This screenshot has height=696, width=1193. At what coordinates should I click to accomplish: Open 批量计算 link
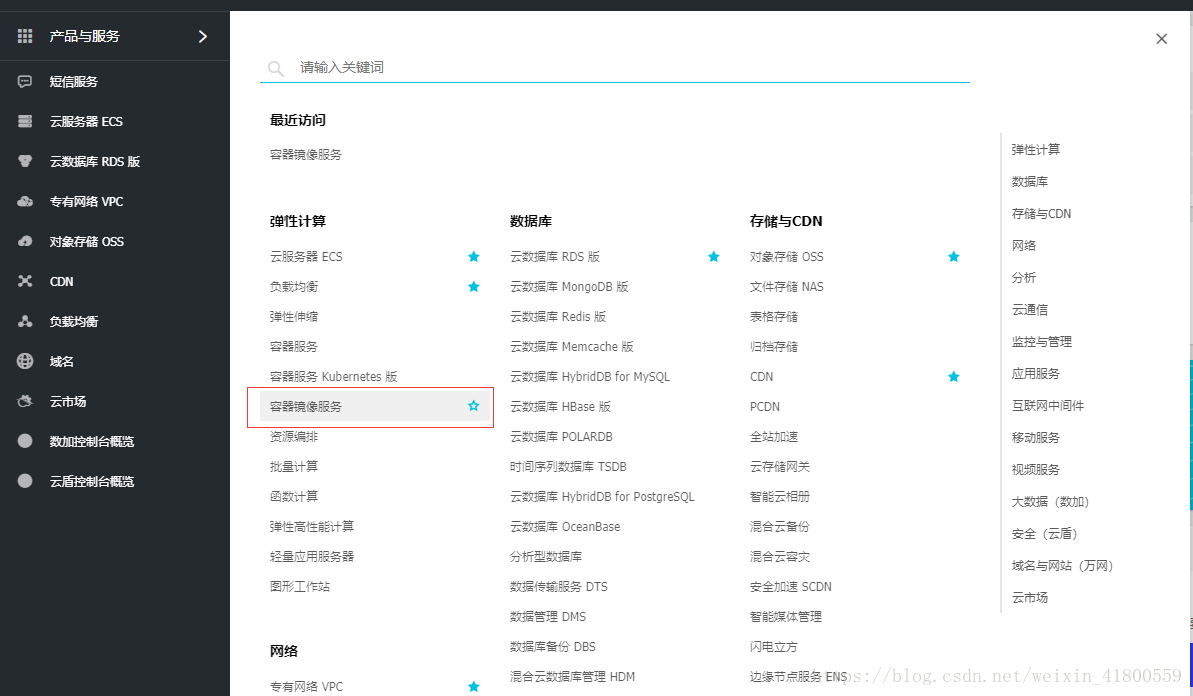point(294,466)
